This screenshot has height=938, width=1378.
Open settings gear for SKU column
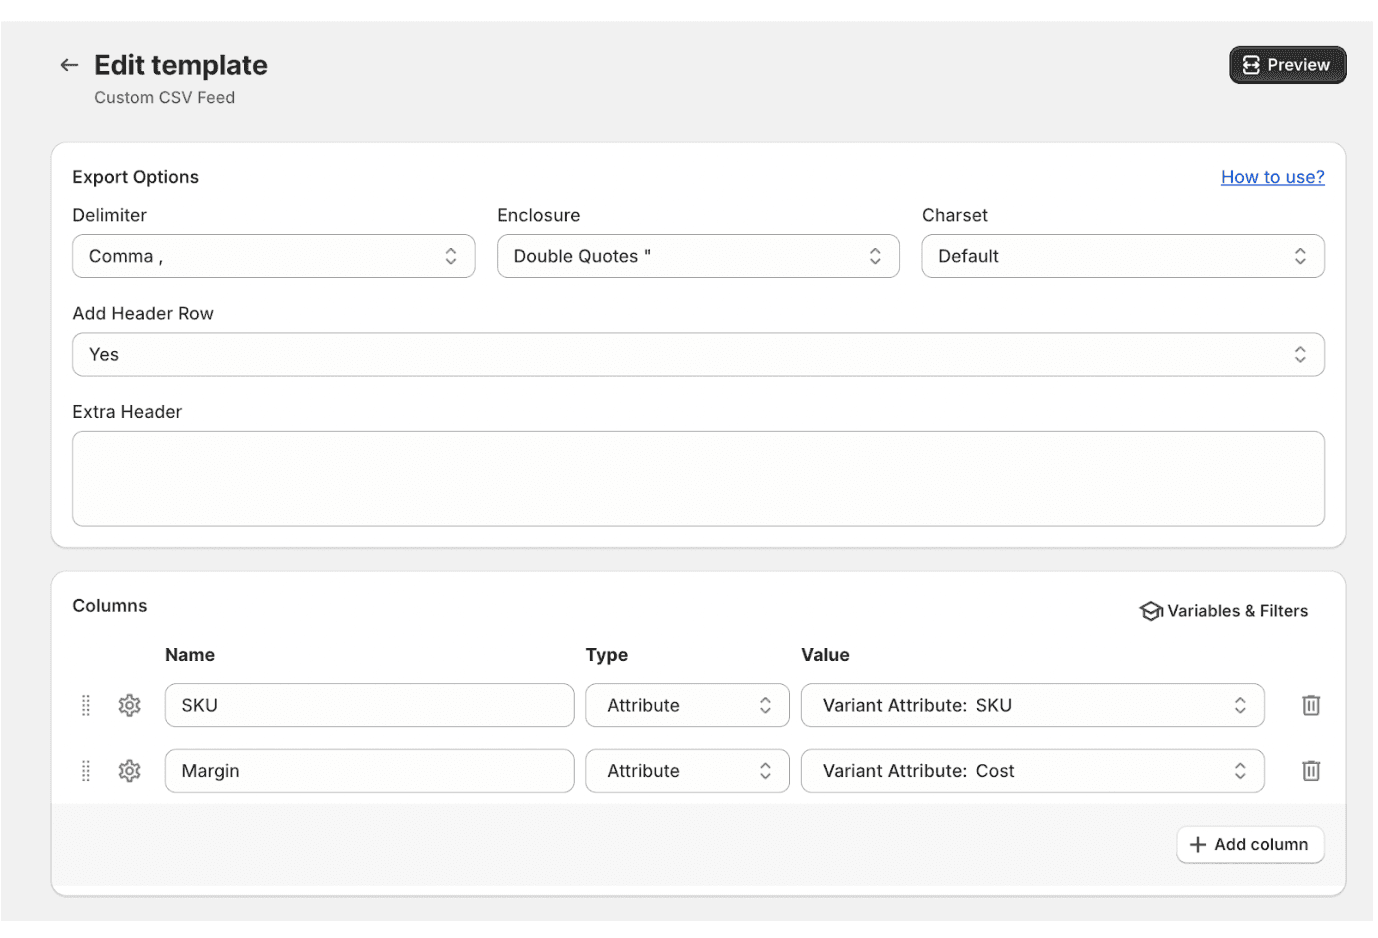click(129, 706)
